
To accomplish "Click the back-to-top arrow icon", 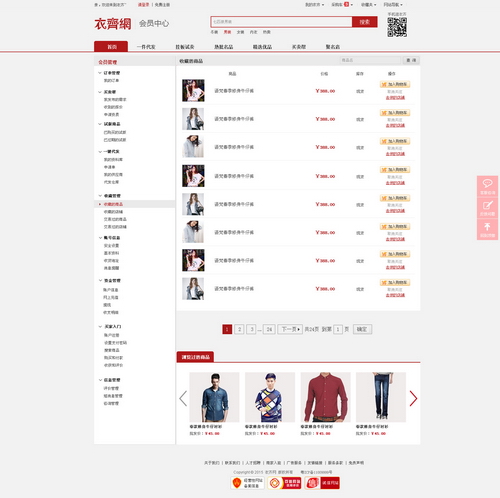I will [487, 229].
